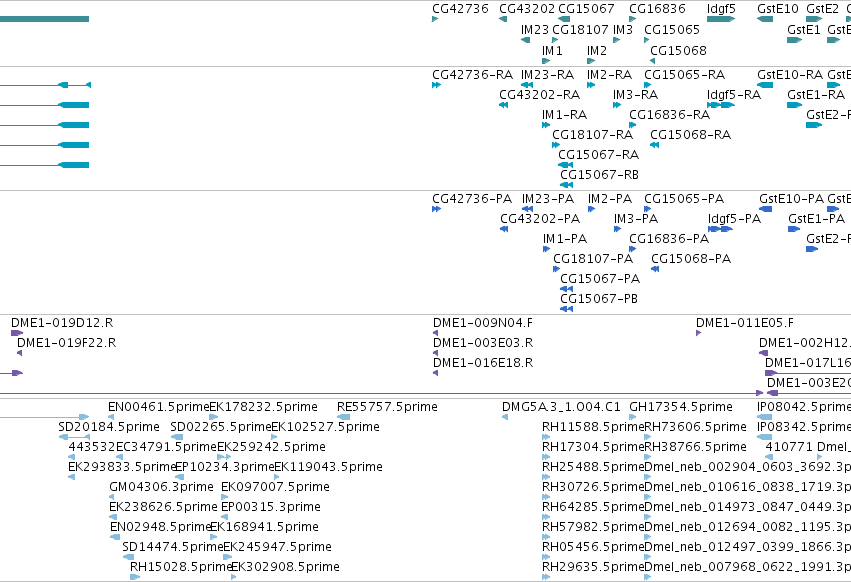Select protein IM2-PA
This screenshot has height=582, width=851.
(x=609, y=199)
